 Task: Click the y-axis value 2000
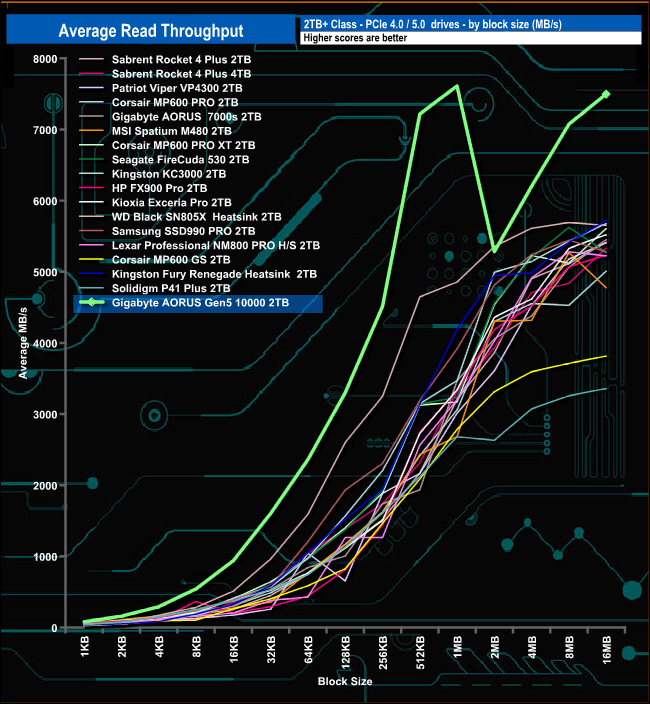pyautogui.click(x=45, y=486)
